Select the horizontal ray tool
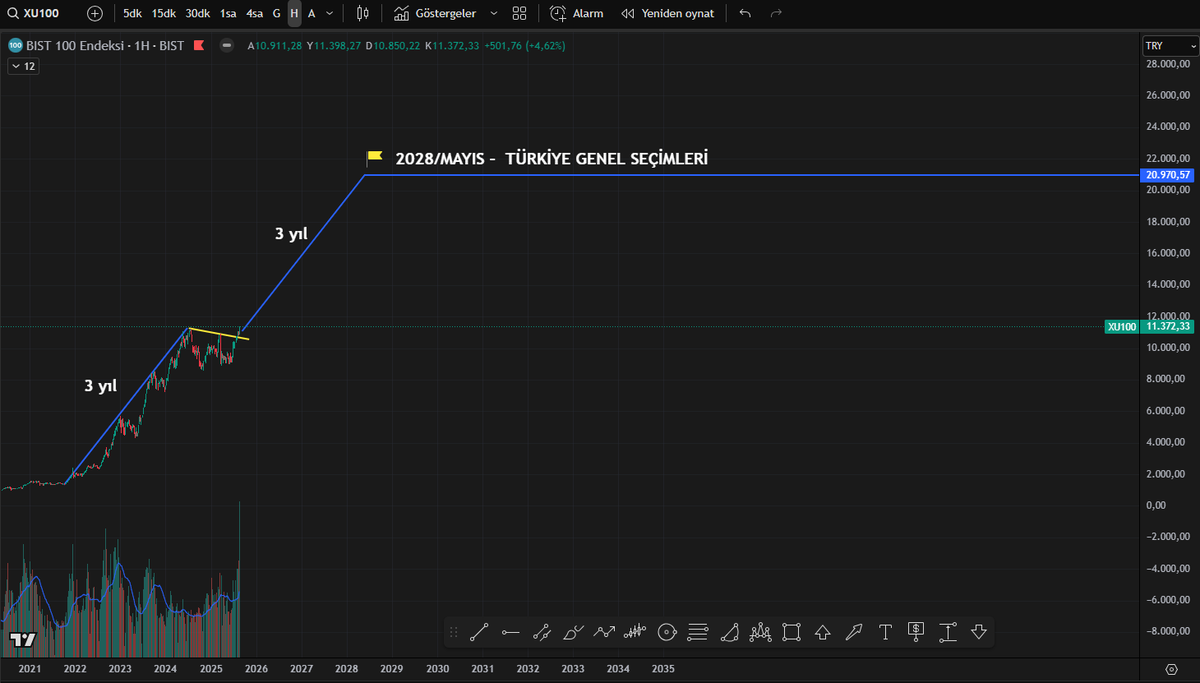Image resolution: width=1200 pixels, height=683 pixels. (510, 632)
